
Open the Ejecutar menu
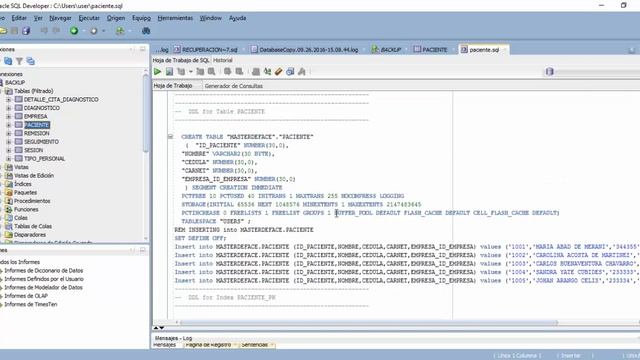pos(89,18)
